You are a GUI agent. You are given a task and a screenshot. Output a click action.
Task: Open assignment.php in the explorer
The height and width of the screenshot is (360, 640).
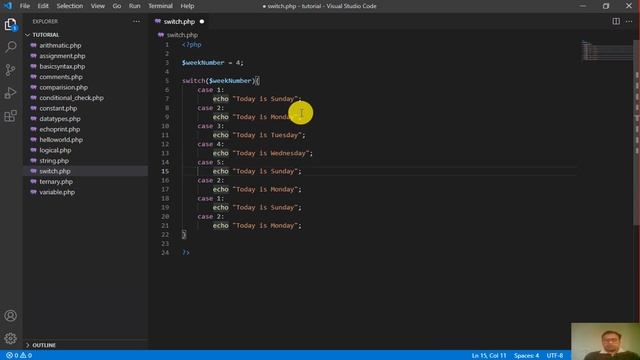coord(62,56)
